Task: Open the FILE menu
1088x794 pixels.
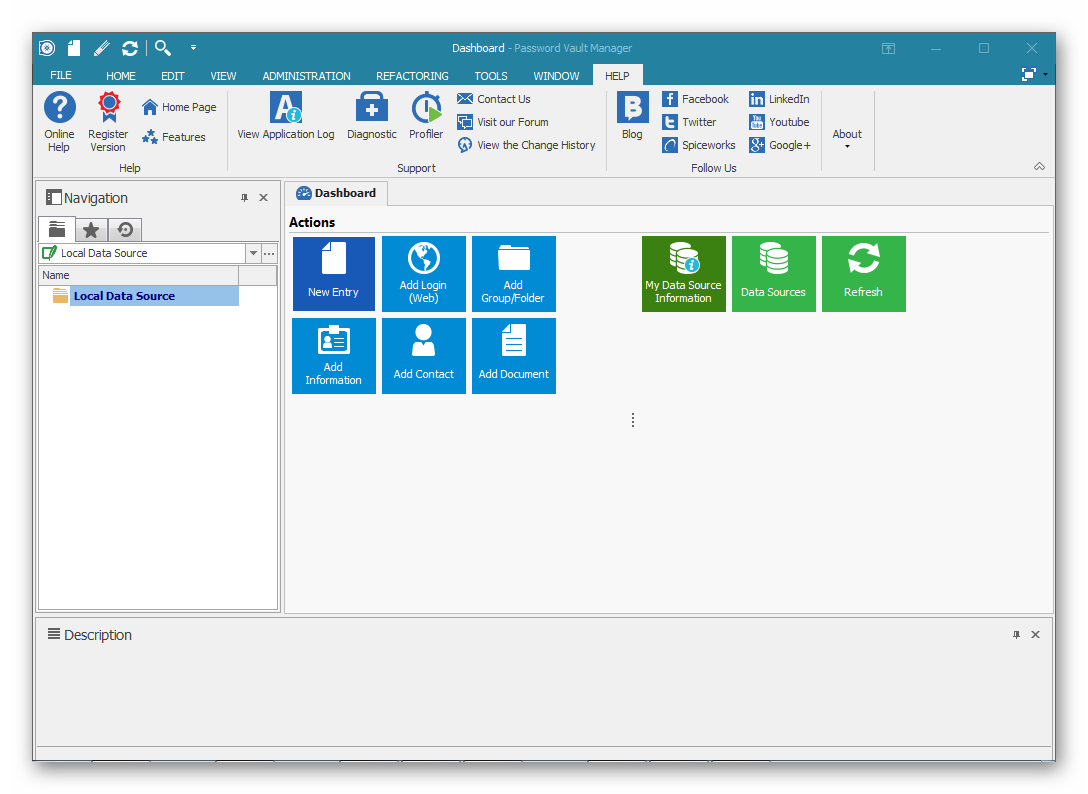Action: coord(61,76)
